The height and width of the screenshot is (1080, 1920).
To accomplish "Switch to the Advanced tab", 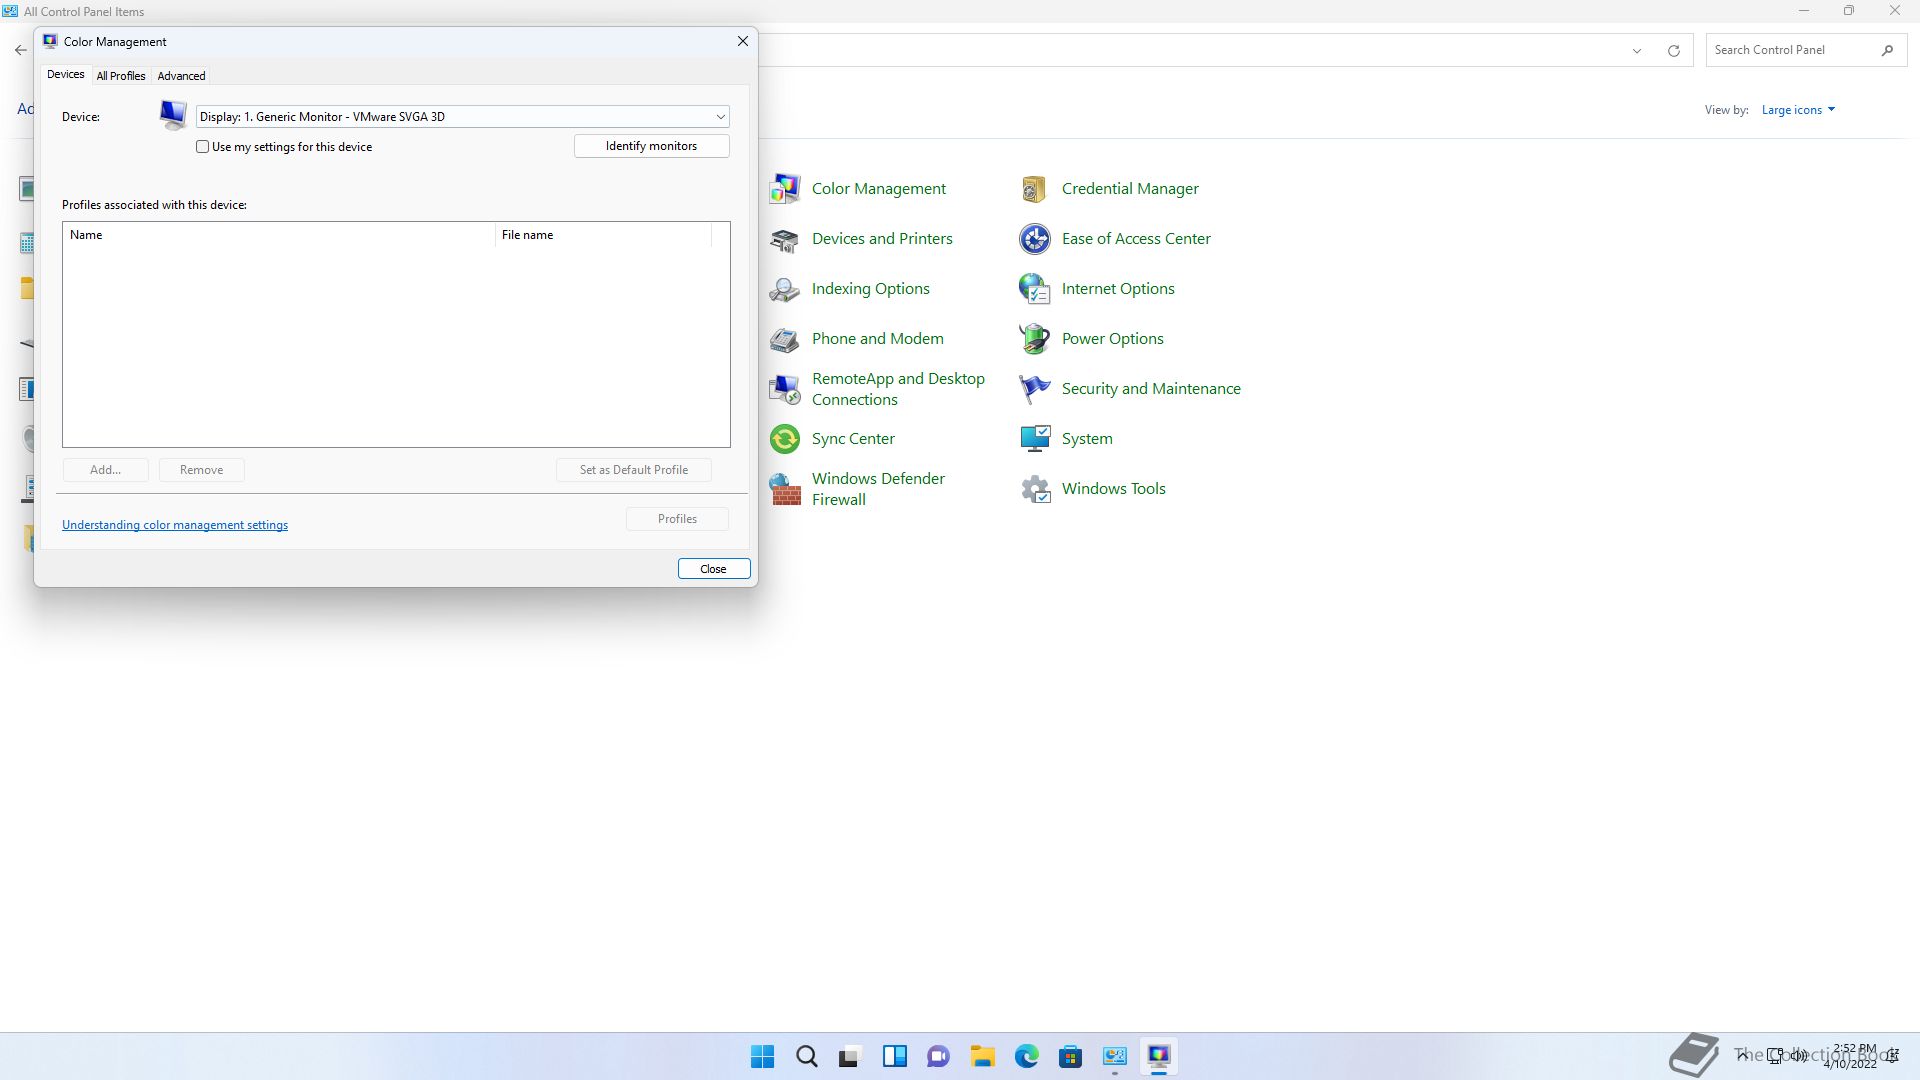I will (181, 76).
